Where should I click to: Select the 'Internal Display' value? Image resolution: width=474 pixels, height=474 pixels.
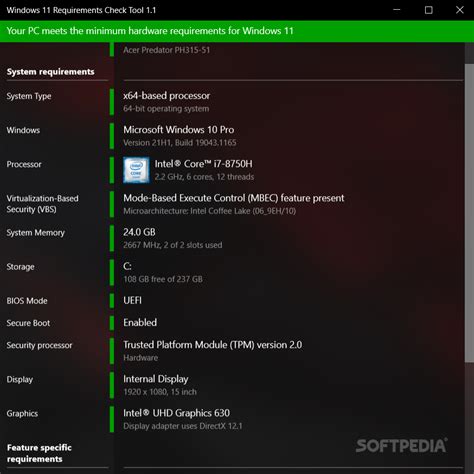156,379
